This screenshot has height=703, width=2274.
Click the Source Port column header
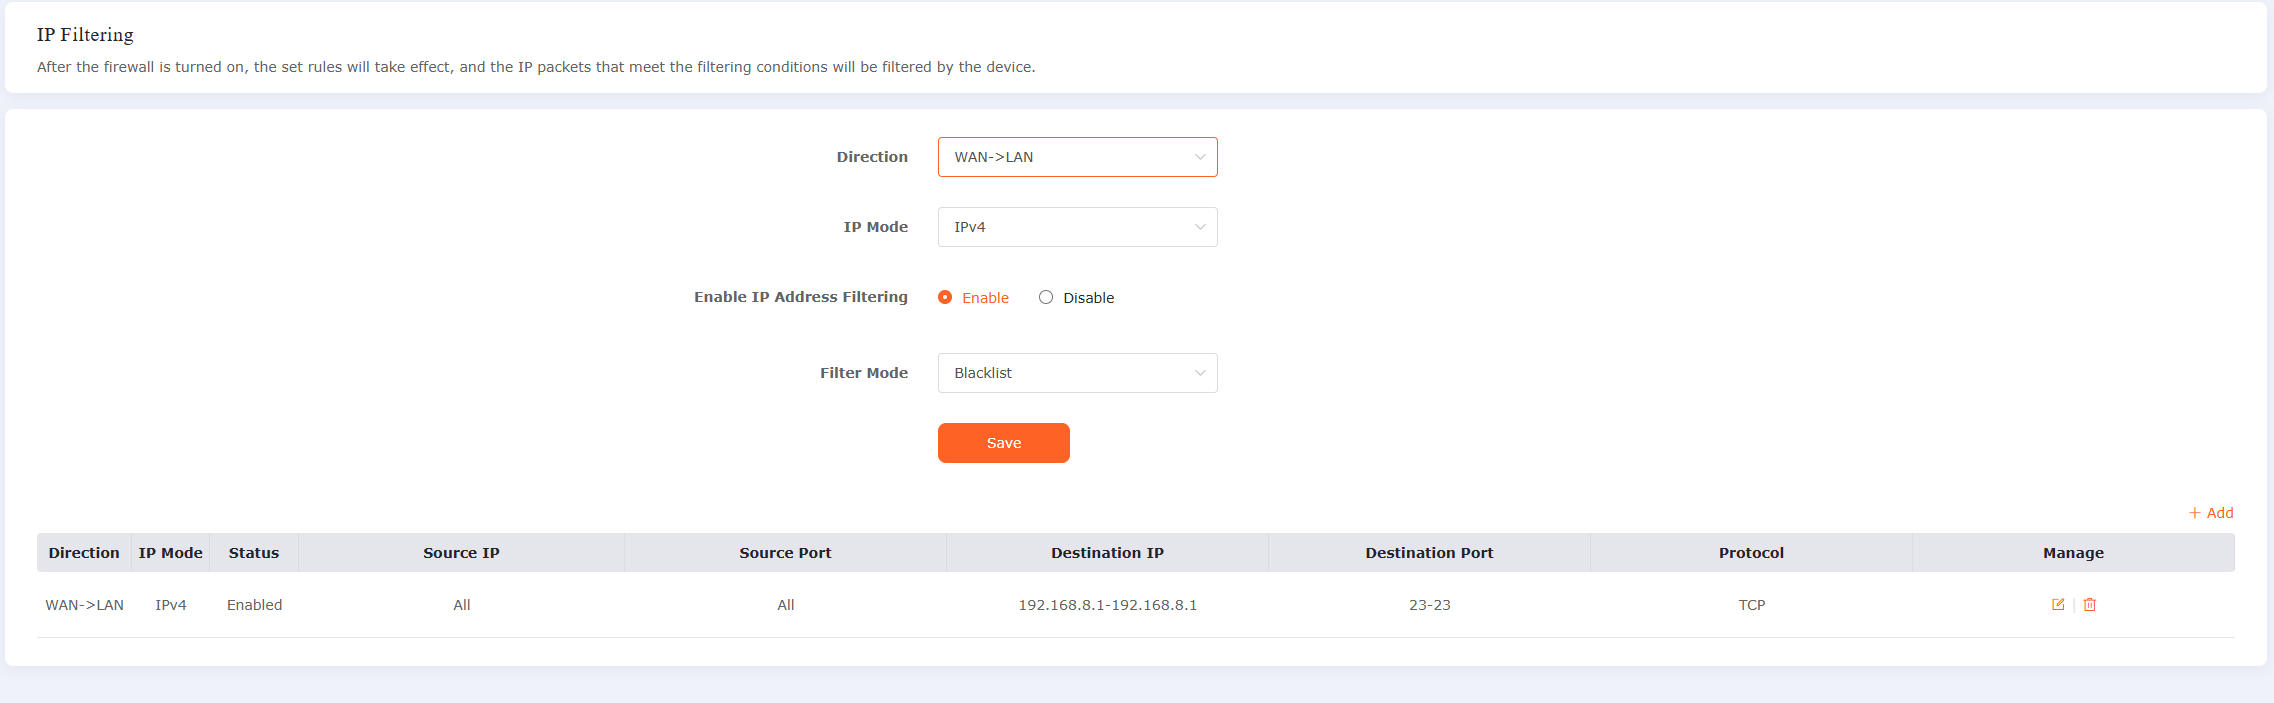pyautogui.click(x=785, y=553)
